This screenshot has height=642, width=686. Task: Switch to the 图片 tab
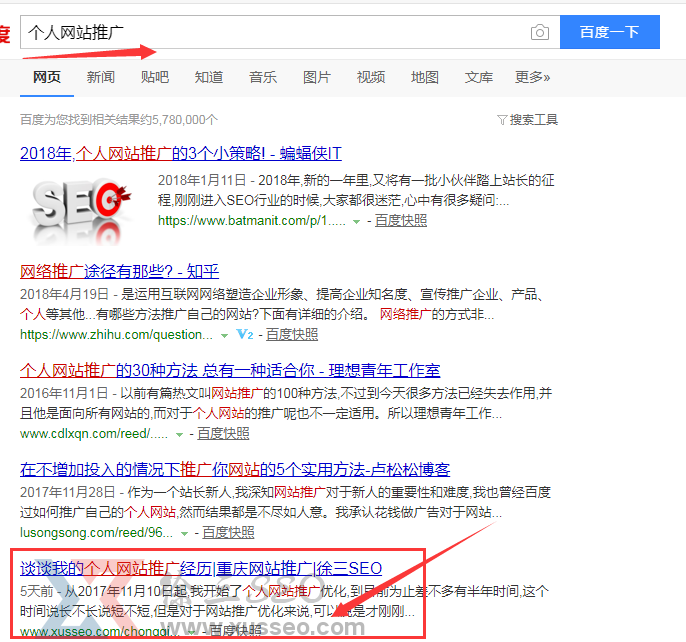coord(317,77)
